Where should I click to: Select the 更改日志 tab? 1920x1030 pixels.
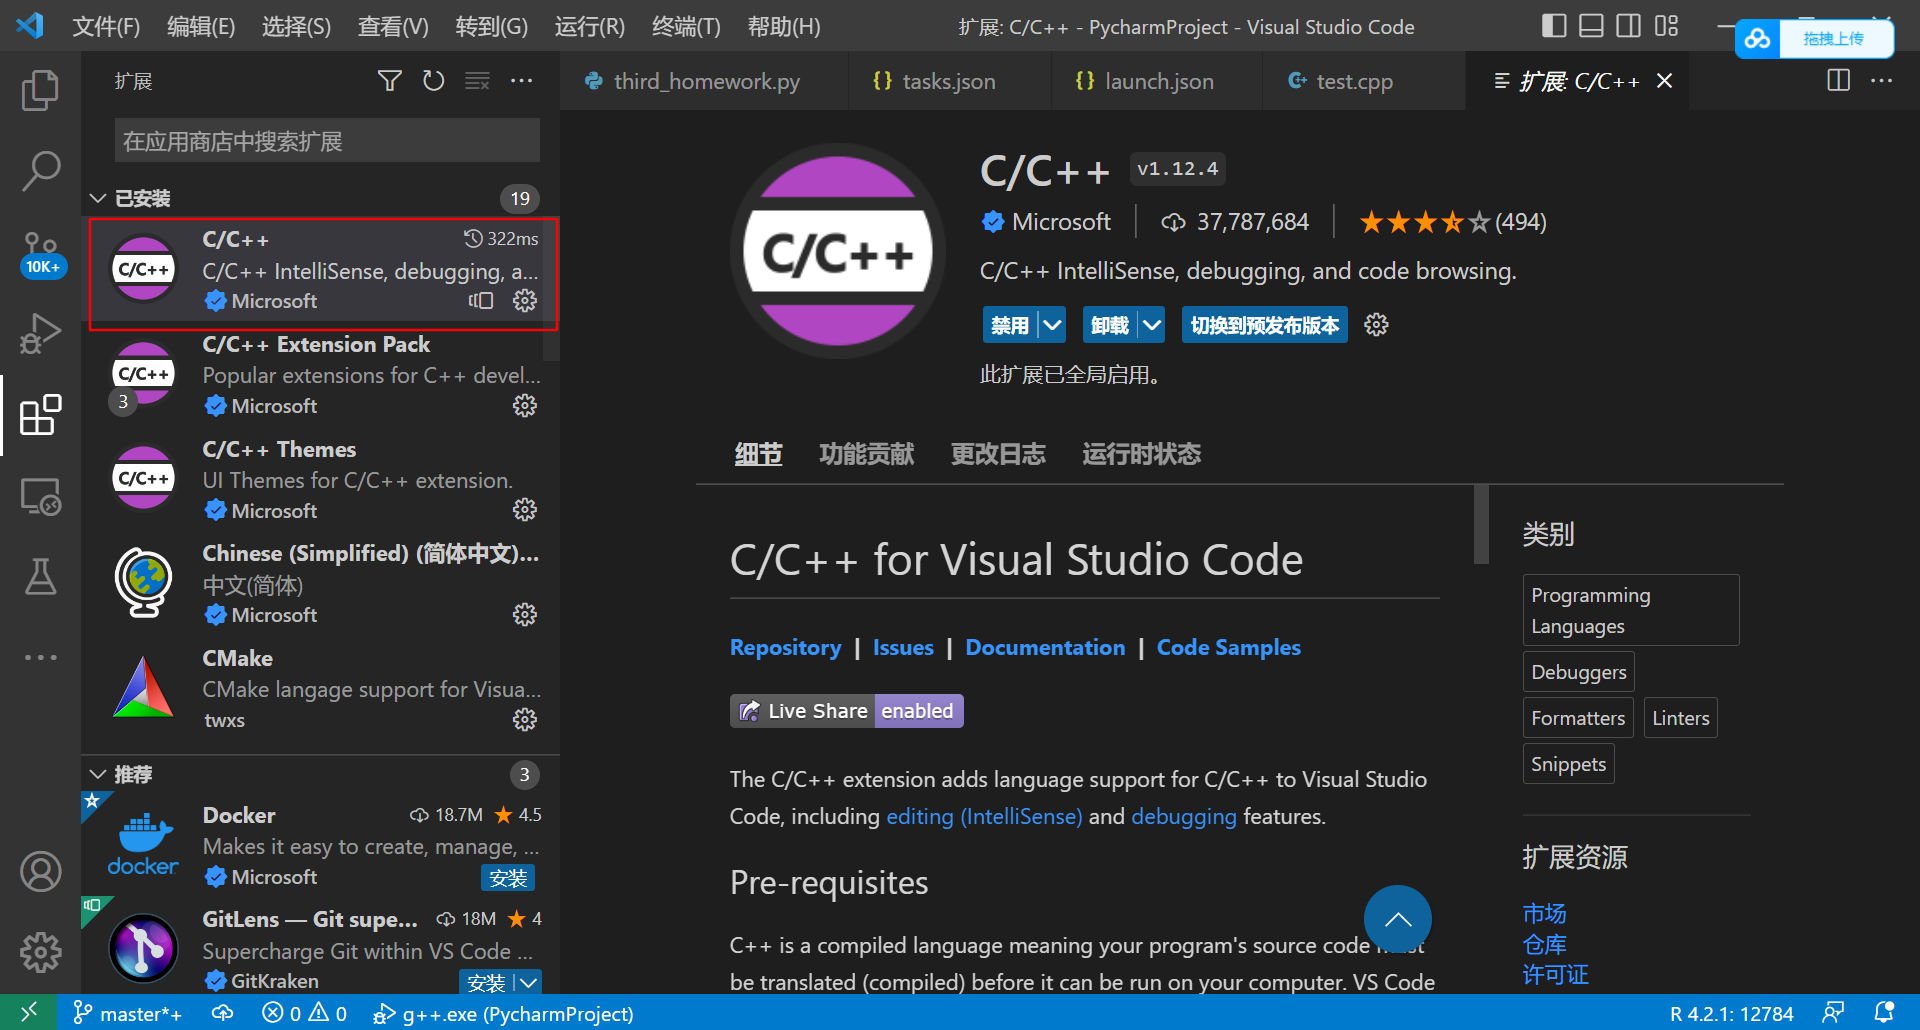click(x=998, y=454)
